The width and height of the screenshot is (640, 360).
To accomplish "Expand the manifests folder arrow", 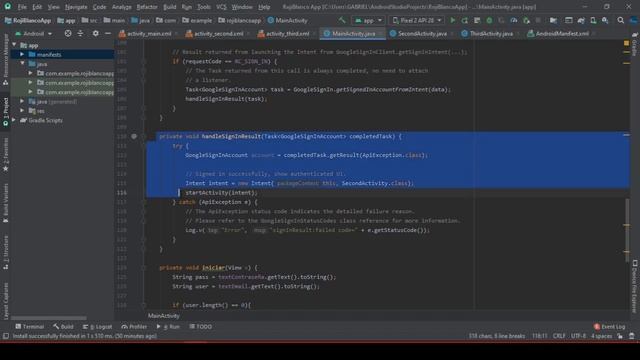I will (22, 54).
